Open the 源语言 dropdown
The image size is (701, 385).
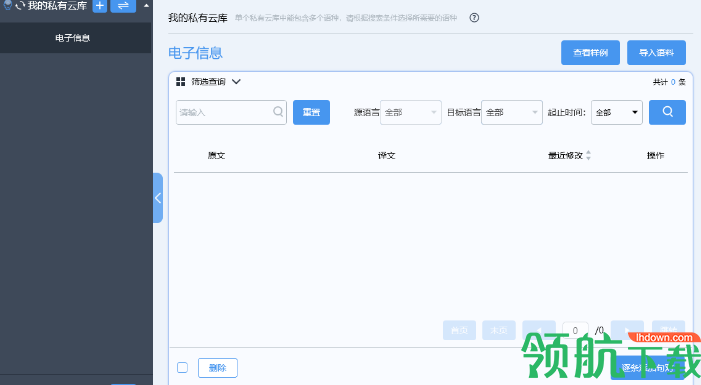(410, 112)
